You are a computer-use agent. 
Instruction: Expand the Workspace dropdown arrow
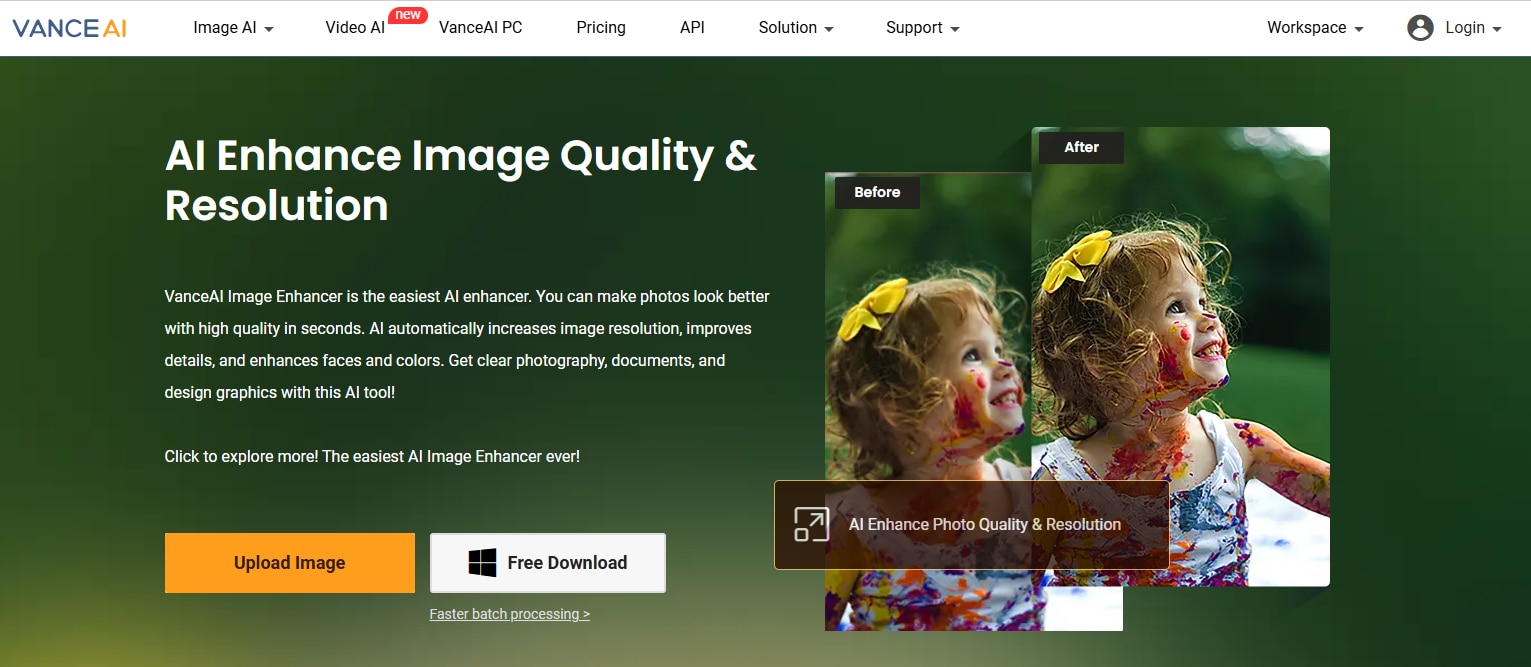tap(1358, 29)
